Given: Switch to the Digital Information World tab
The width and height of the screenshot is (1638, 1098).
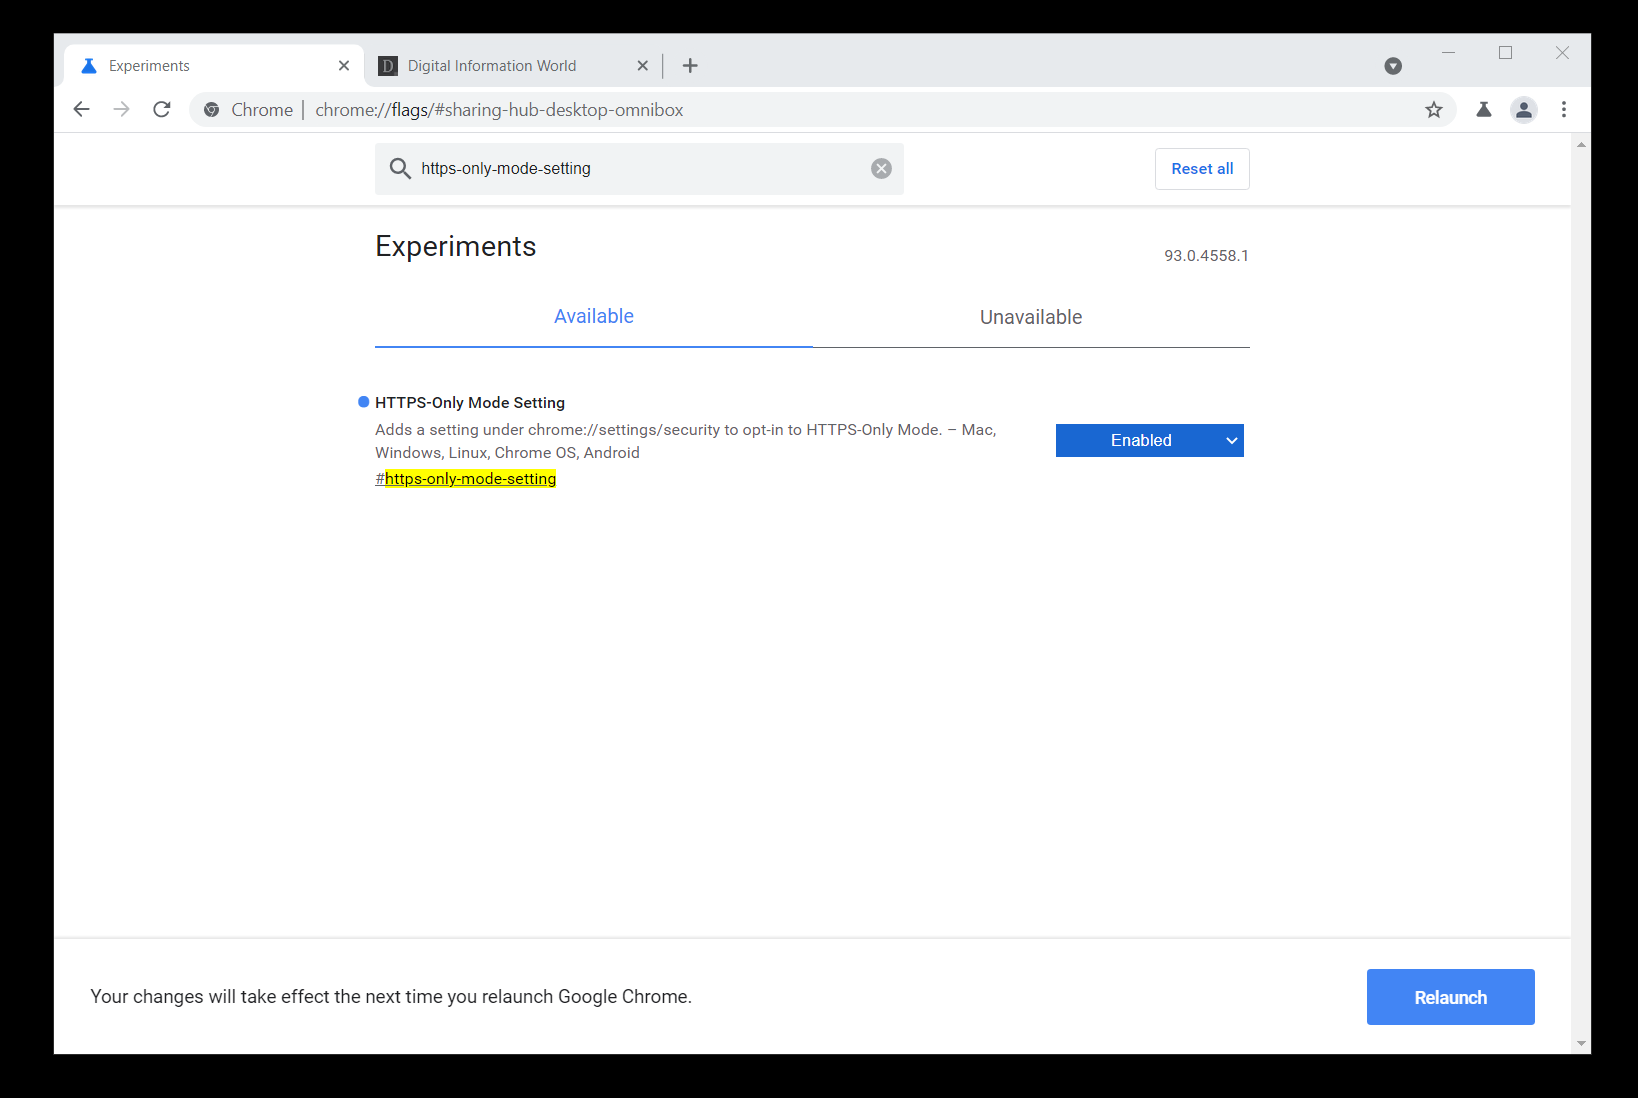Looking at the screenshot, I should [x=490, y=65].
